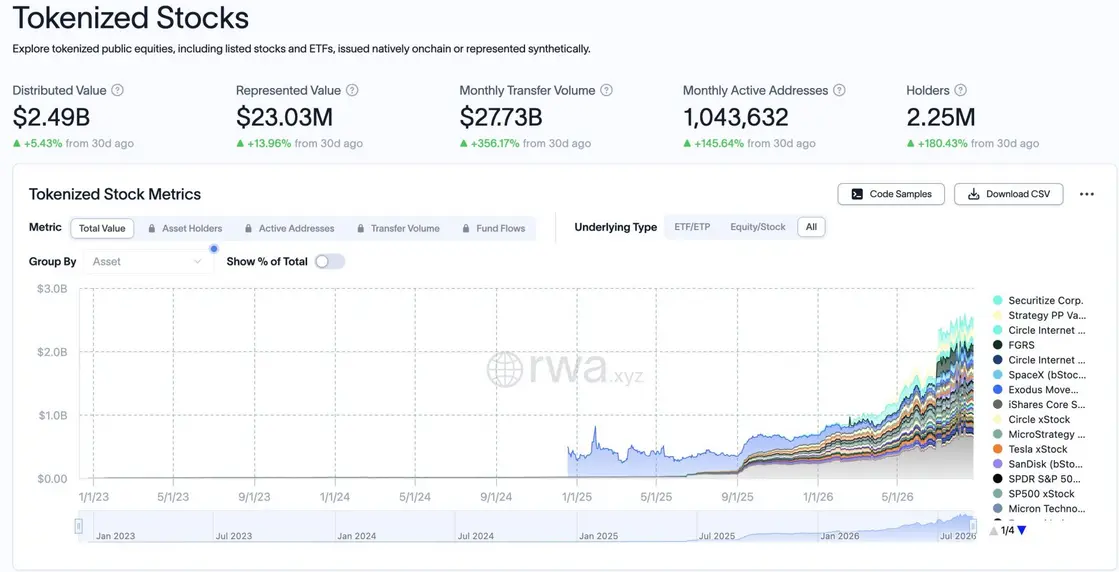Click the 1,043,632 active addresses figure
This screenshot has width=1119, height=572.
click(x=736, y=117)
